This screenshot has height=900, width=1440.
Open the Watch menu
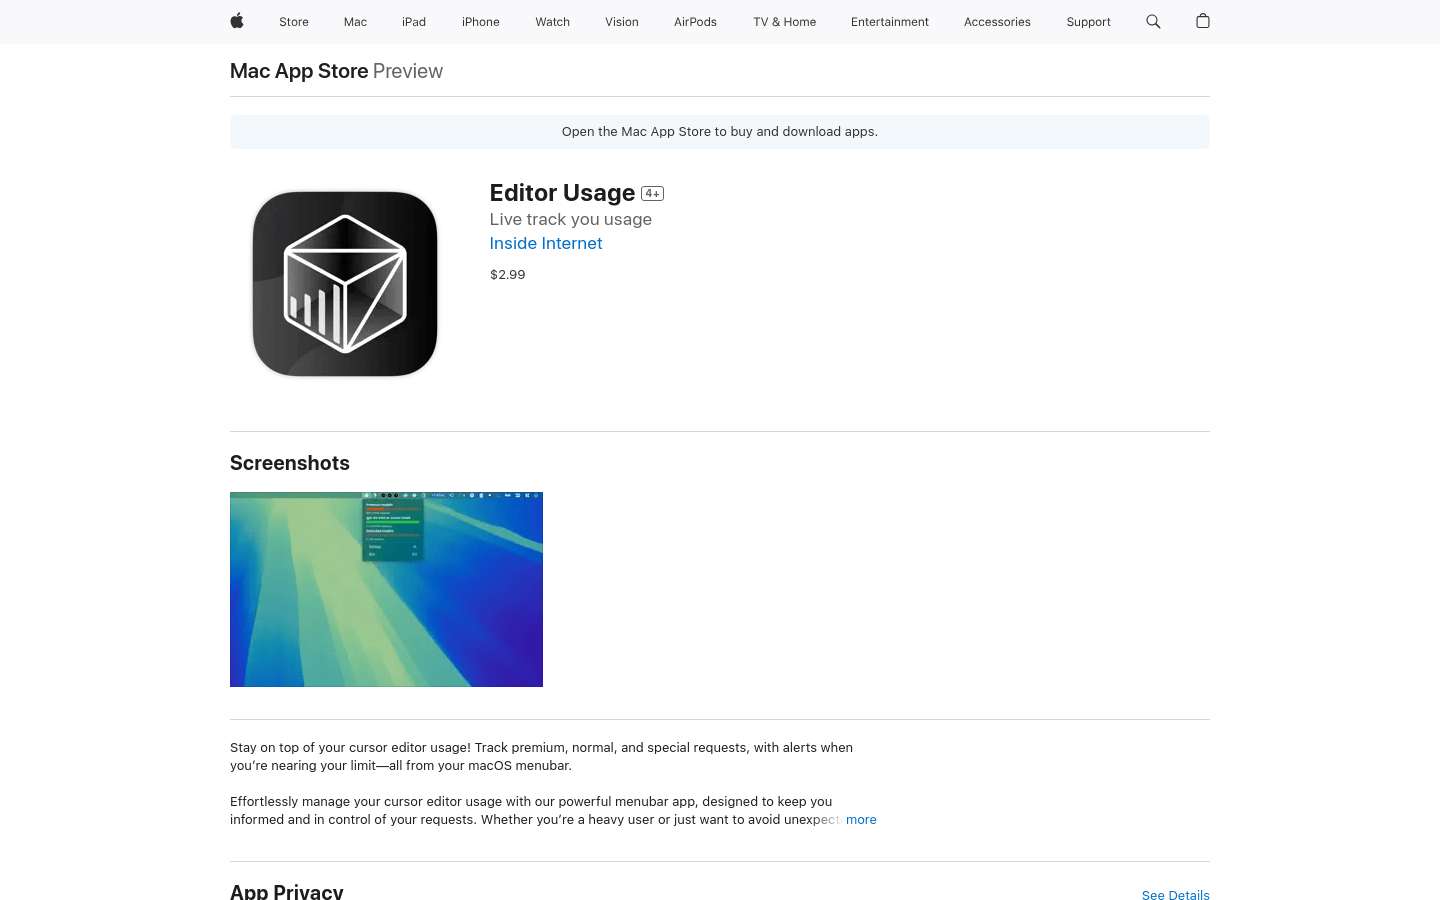[x=552, y=22]
